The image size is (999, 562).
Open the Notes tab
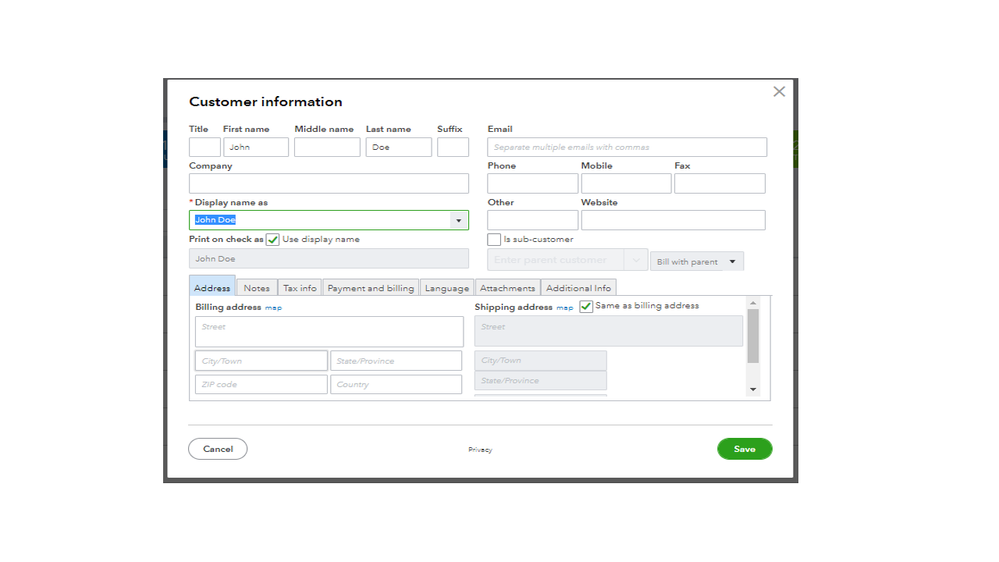[257, 288]
